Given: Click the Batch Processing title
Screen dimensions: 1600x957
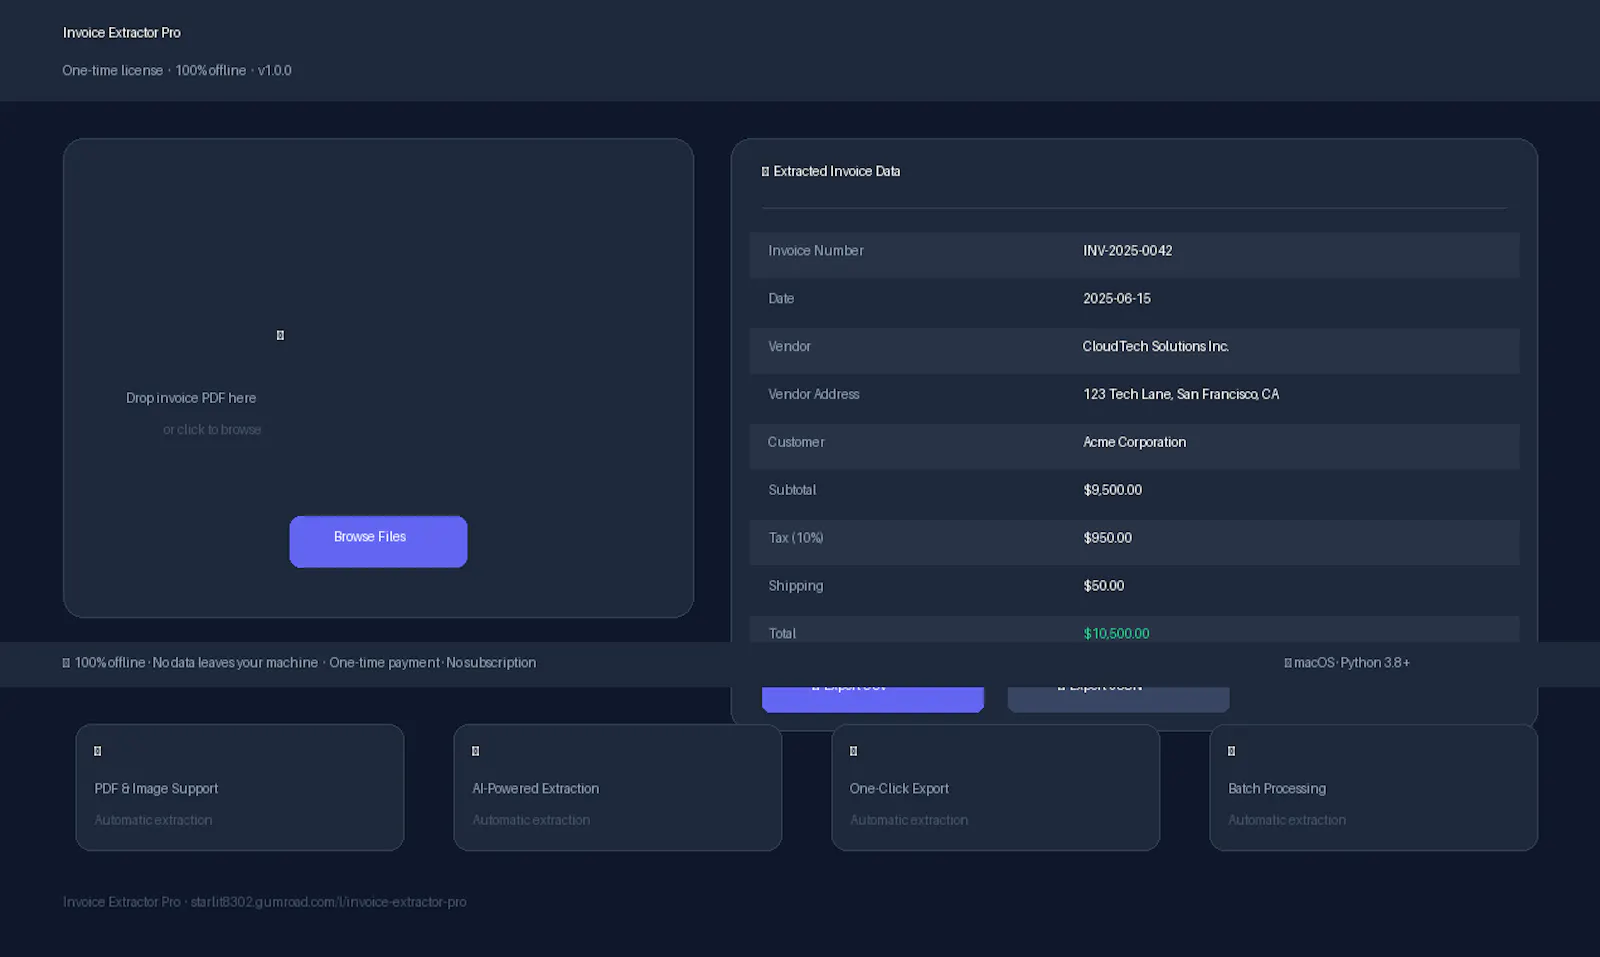Looking at the screenshot, I should [1277, 789].
